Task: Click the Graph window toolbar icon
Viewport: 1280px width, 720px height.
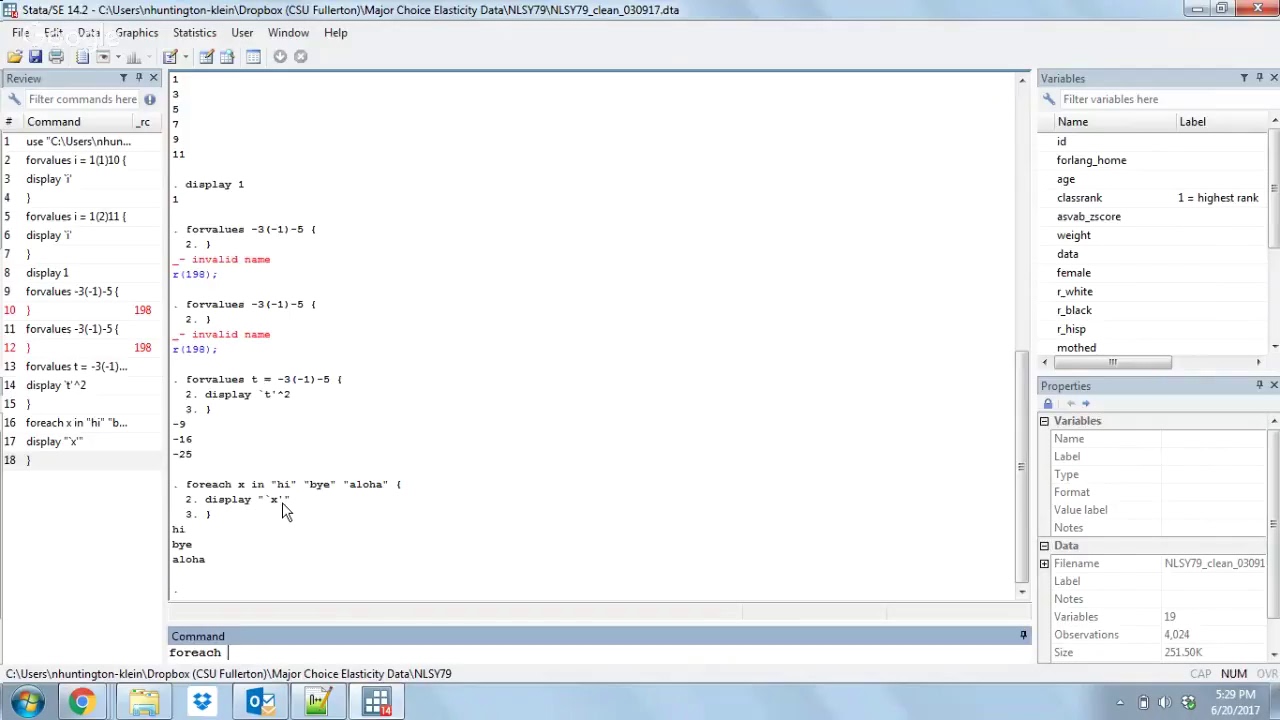Action: (x=133, y=57)
